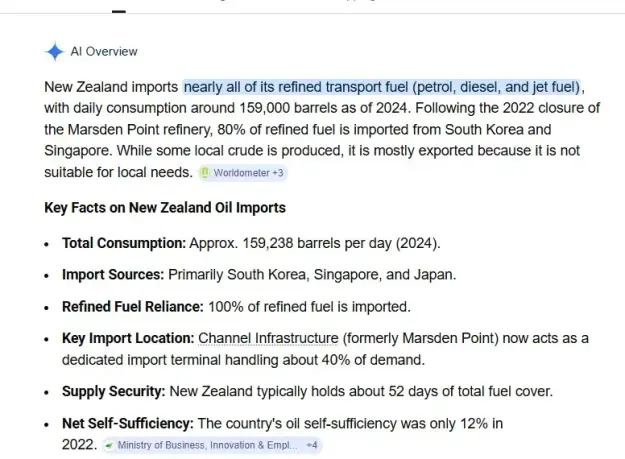Expand the +4 additional sources indicator
Viewport: 625px width, 459px height.
(x=312, y=445)
